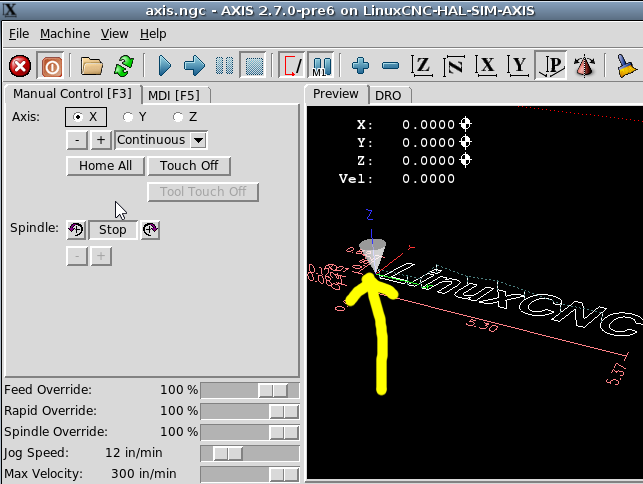
Task: Switch to the MDI [F5] tab
Action: coord(174,96)
